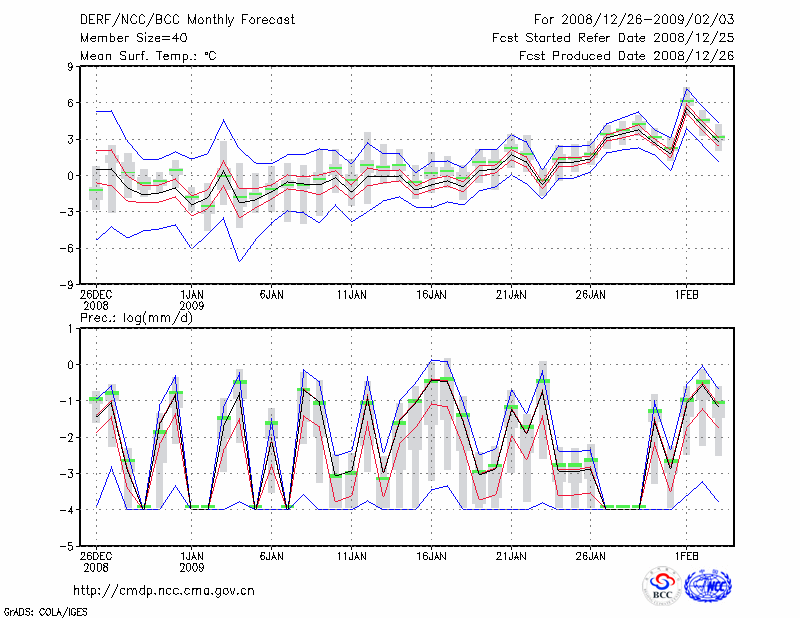Open the cmdp.ncc.cma.gov.cn URL link
Screen dimensions: 800x618
point(164,590)
